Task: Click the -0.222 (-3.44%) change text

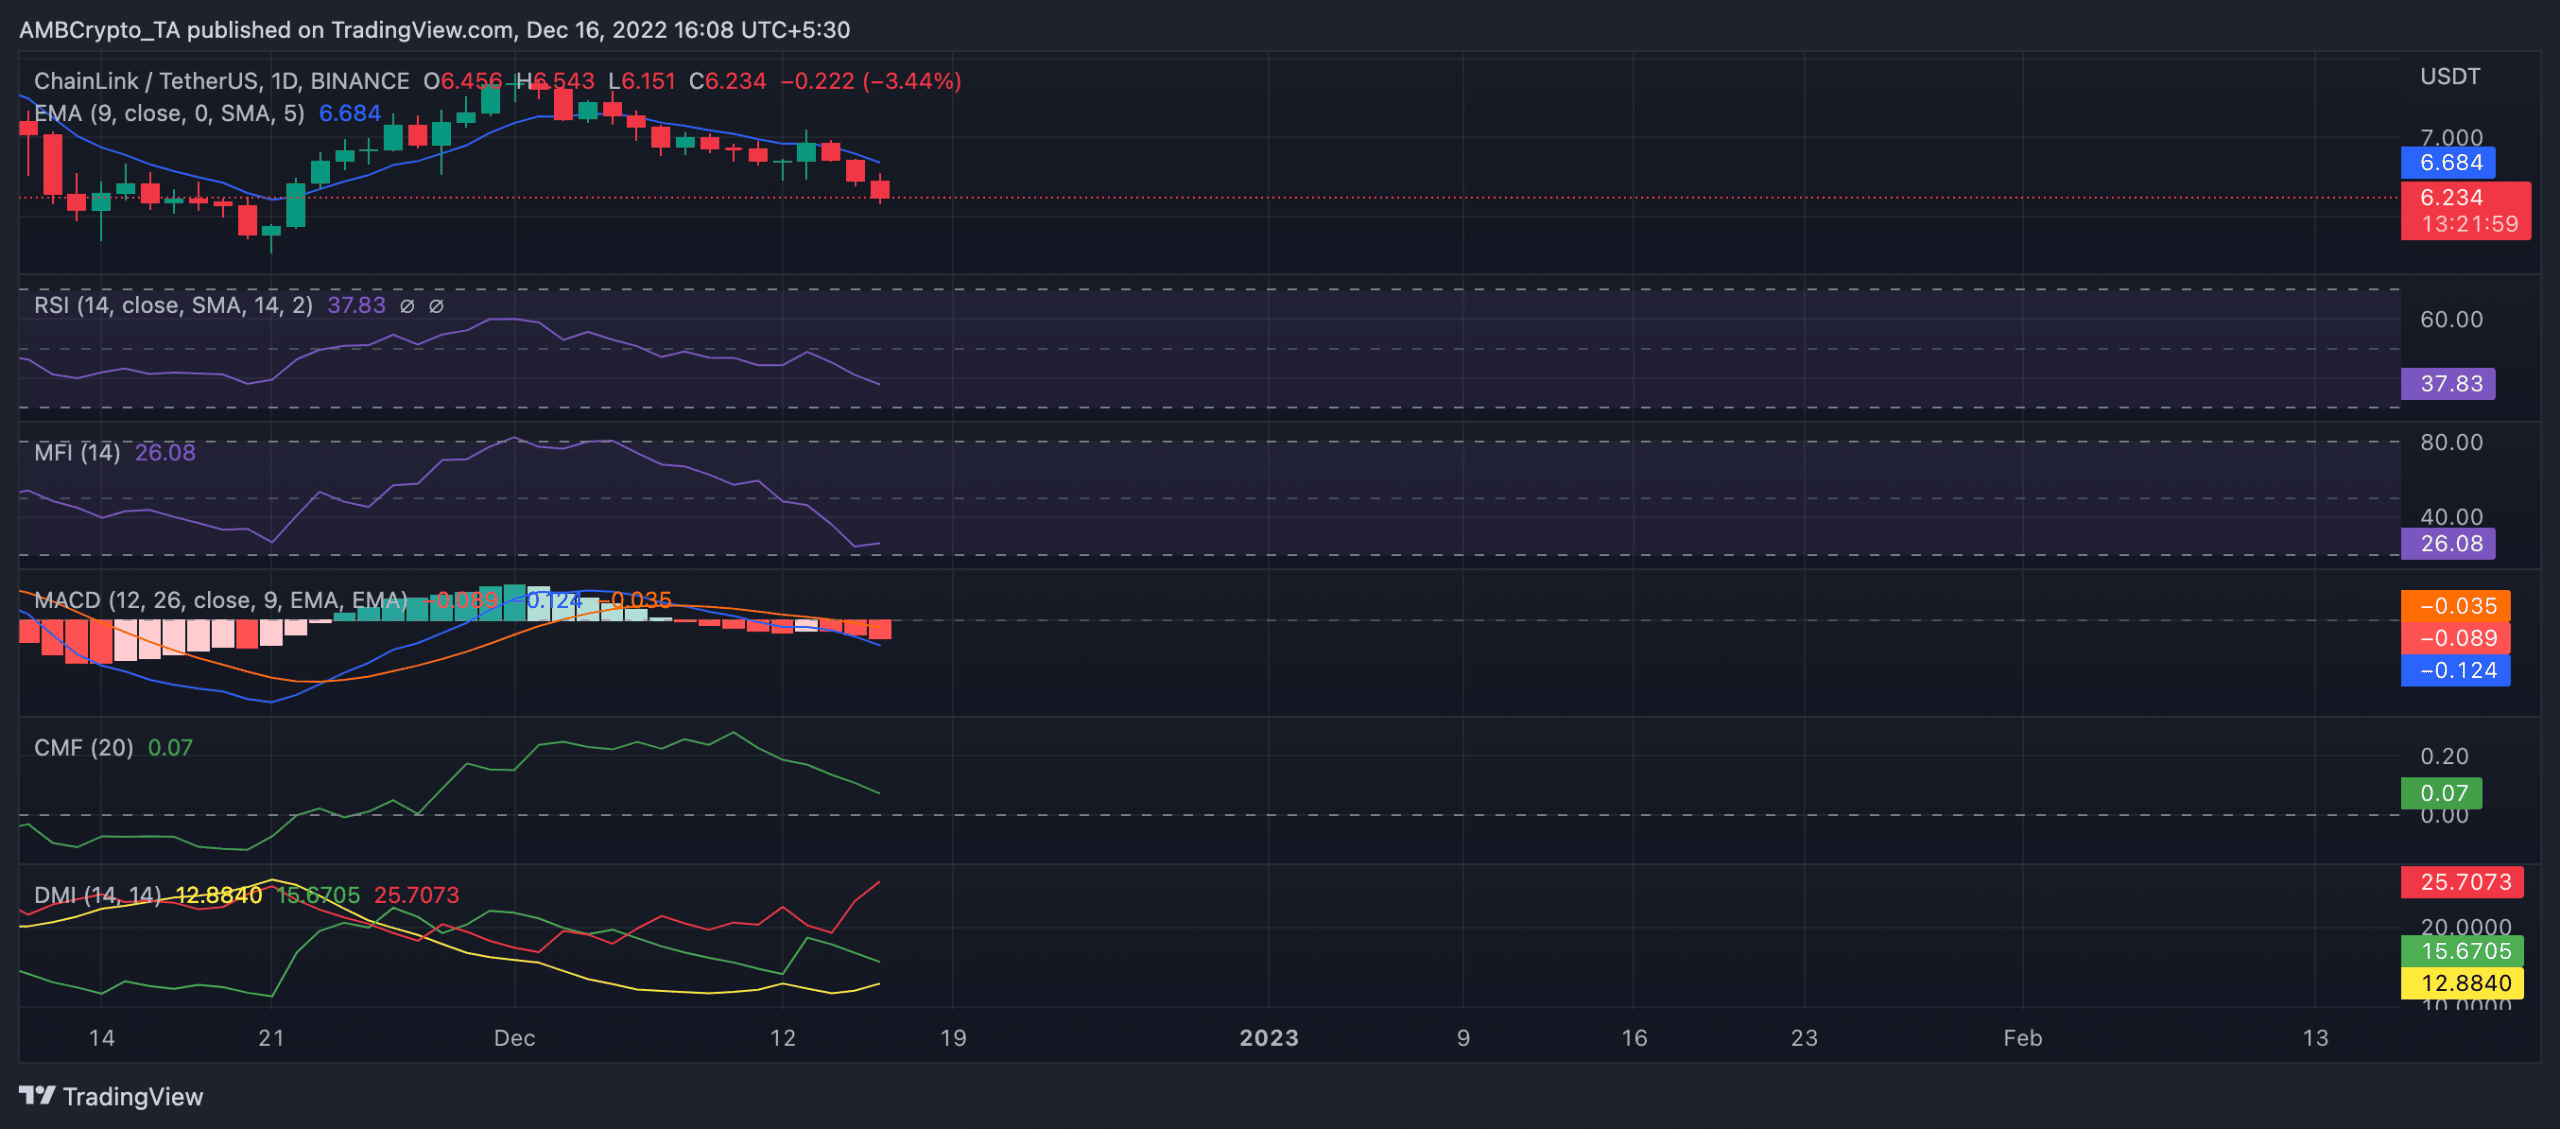Action: tap(870, 81)
